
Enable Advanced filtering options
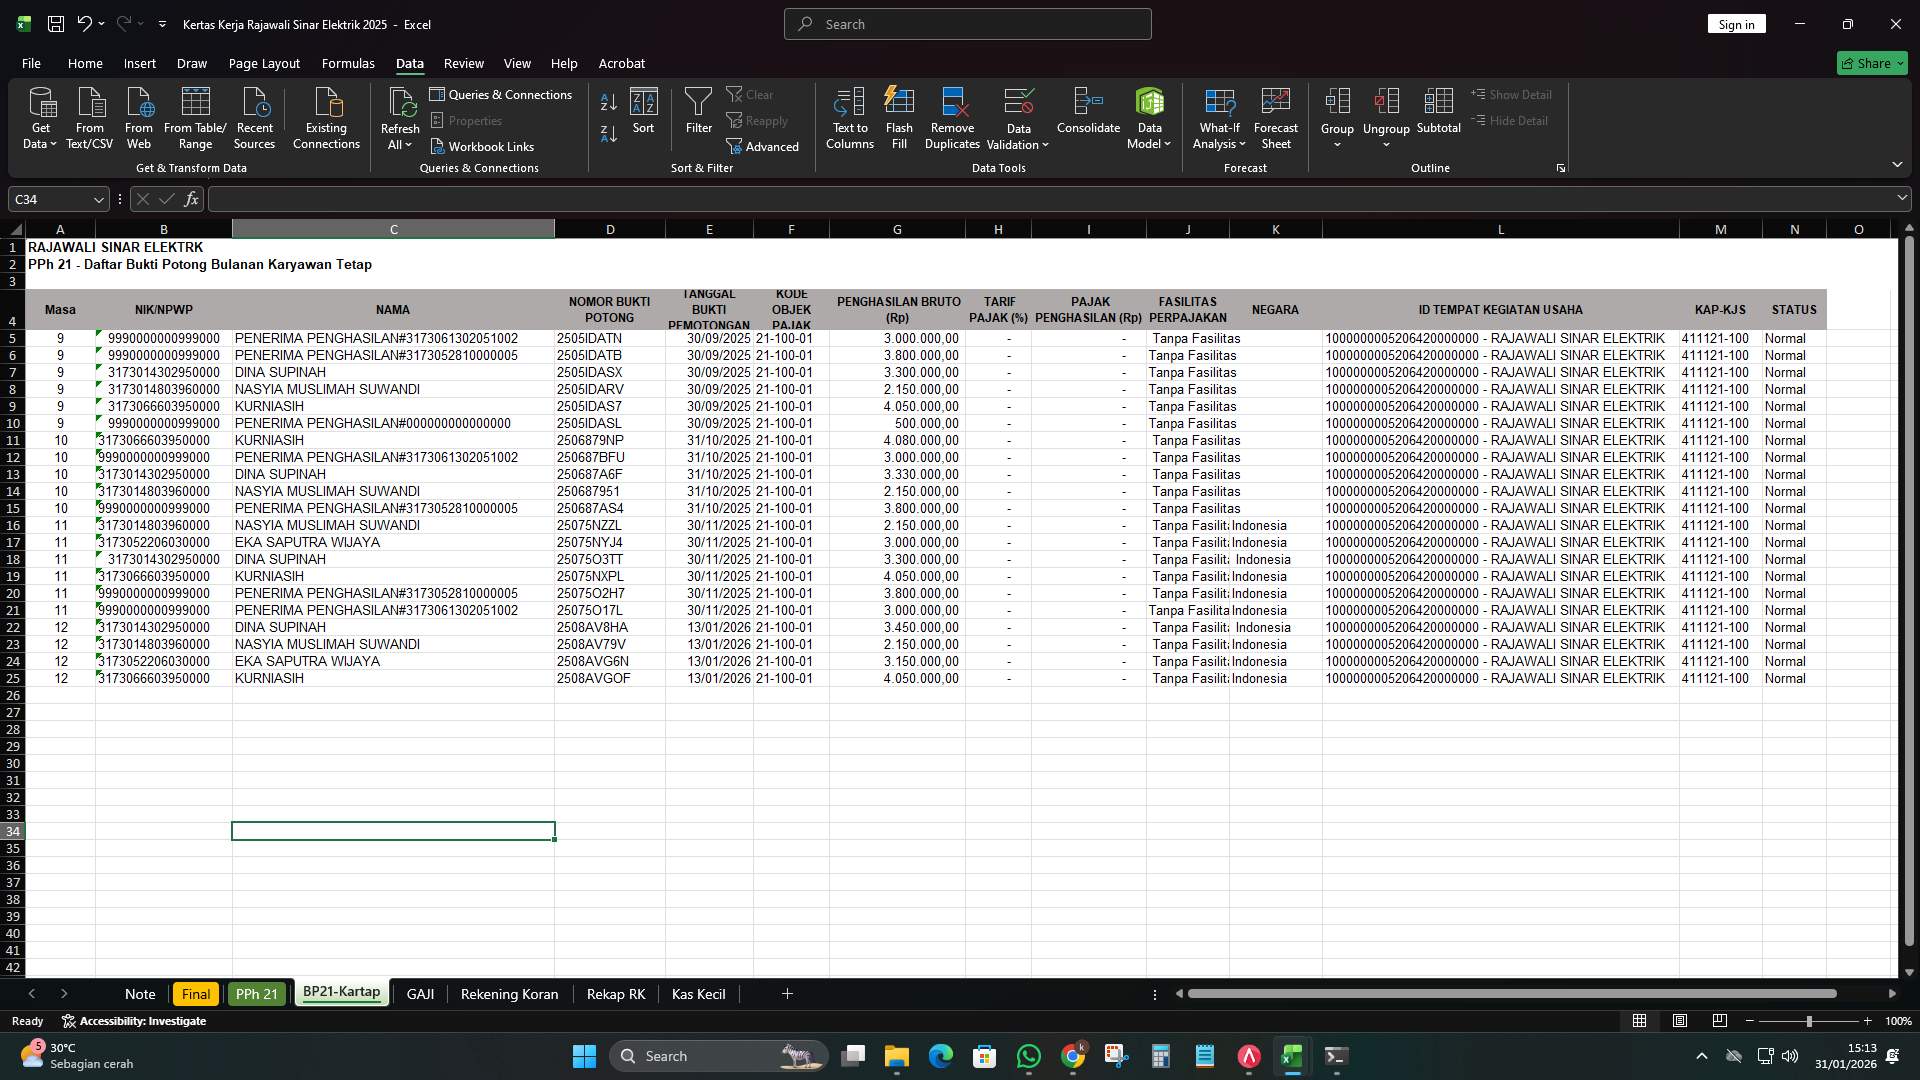(x=763, y=146)
